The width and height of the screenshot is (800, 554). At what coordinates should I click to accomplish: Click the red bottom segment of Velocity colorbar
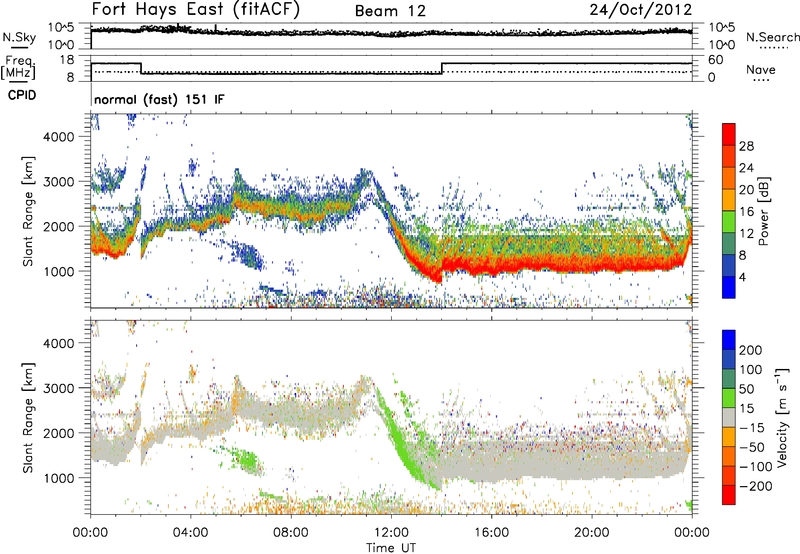pos(729,495)
